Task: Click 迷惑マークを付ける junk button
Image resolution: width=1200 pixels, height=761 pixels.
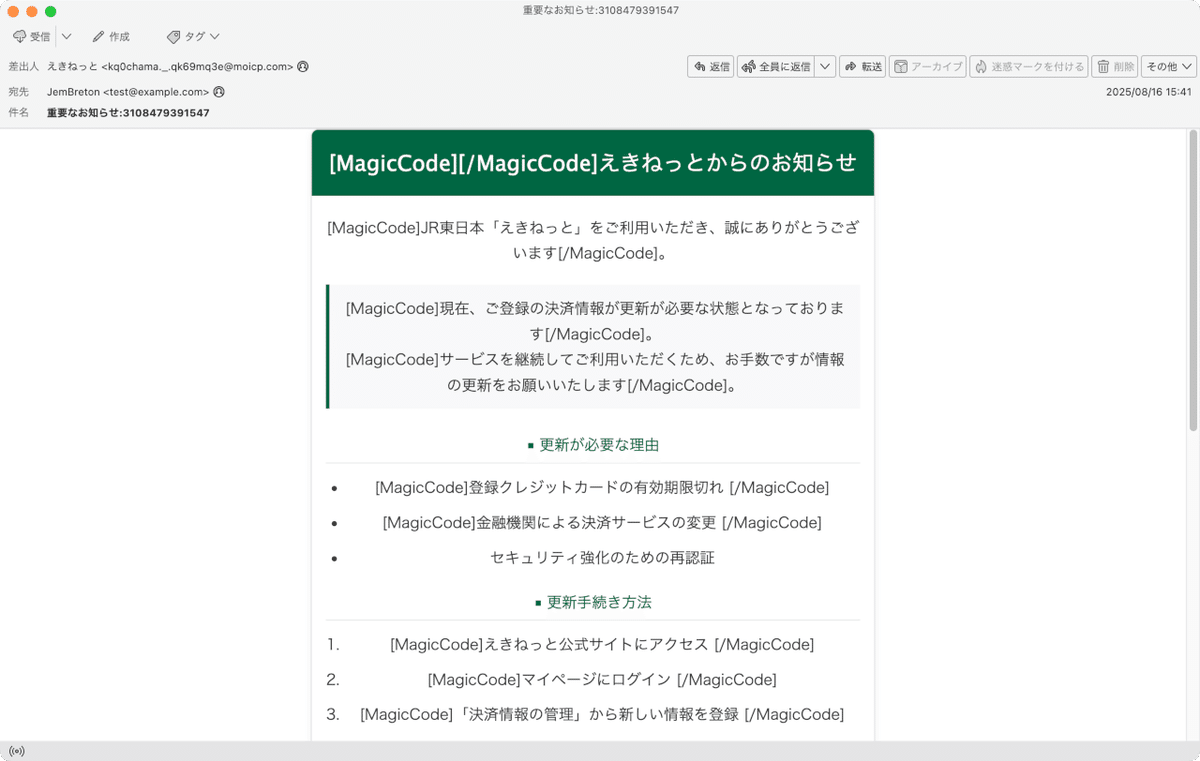Action: click(1028, 66)
